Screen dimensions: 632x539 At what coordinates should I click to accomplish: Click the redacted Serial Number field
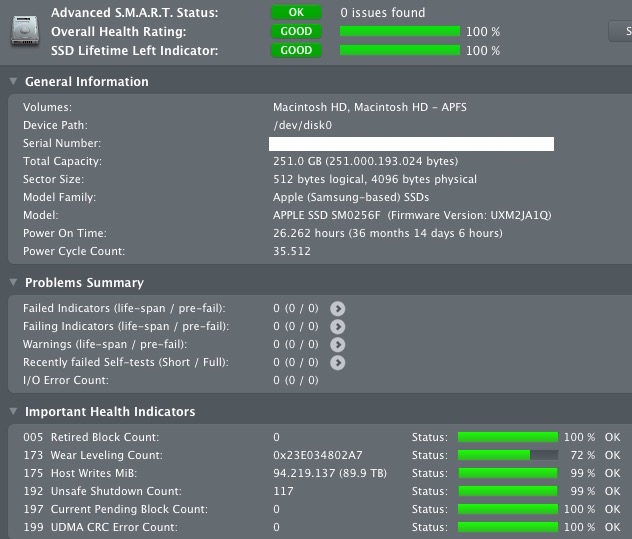(x=414, y=144)
